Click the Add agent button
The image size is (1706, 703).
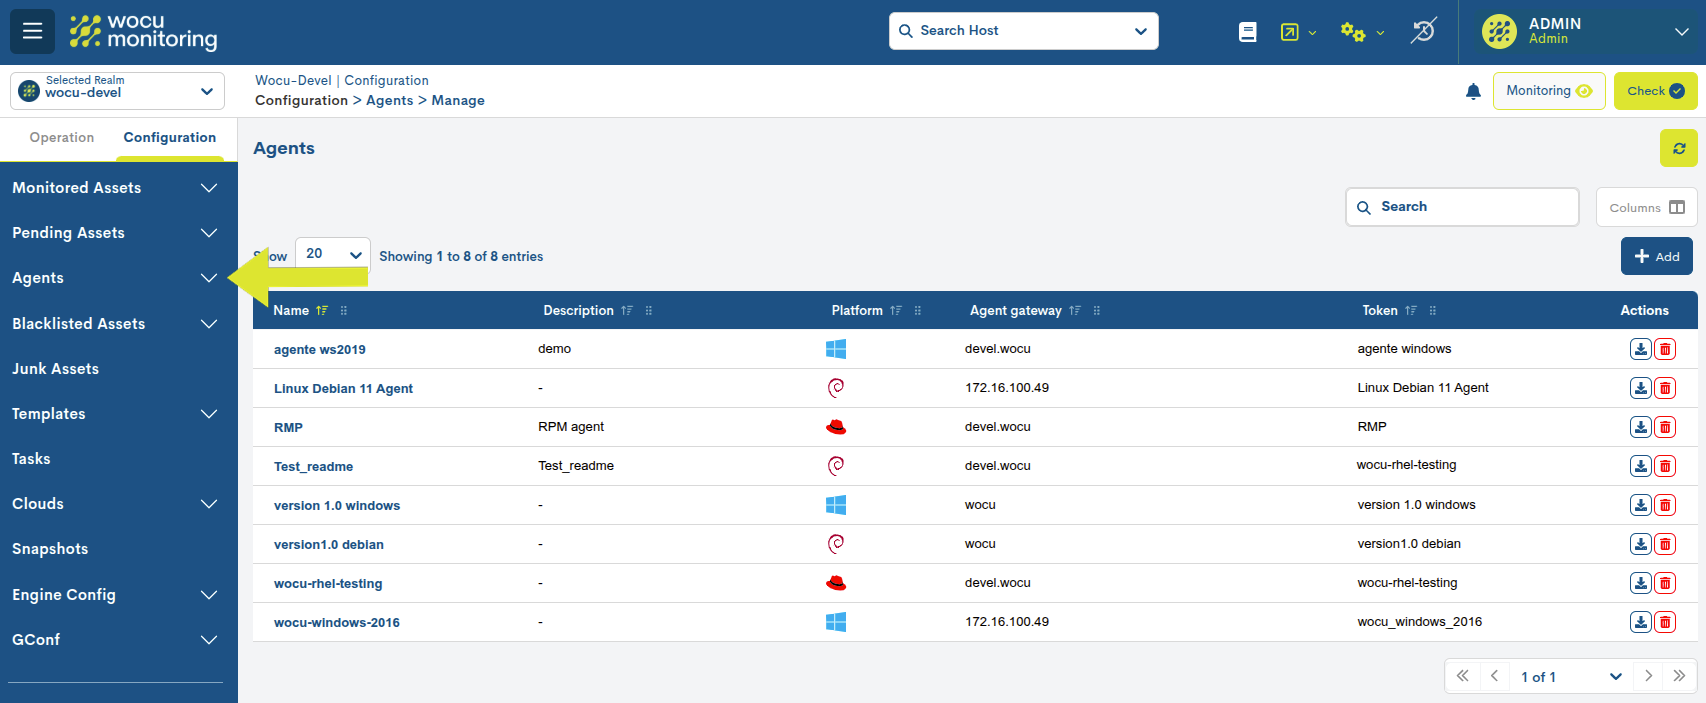[x=1656, y=256]
